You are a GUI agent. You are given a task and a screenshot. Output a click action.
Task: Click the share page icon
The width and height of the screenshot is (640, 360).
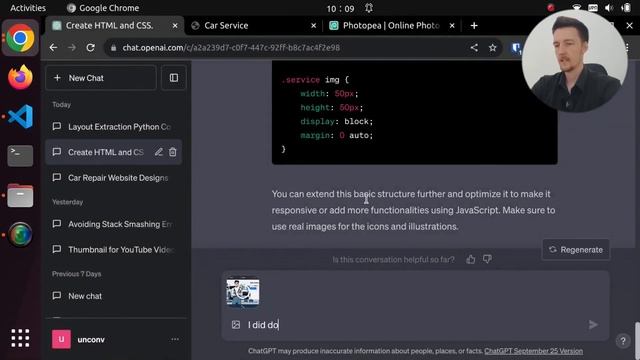pos(474,48)
